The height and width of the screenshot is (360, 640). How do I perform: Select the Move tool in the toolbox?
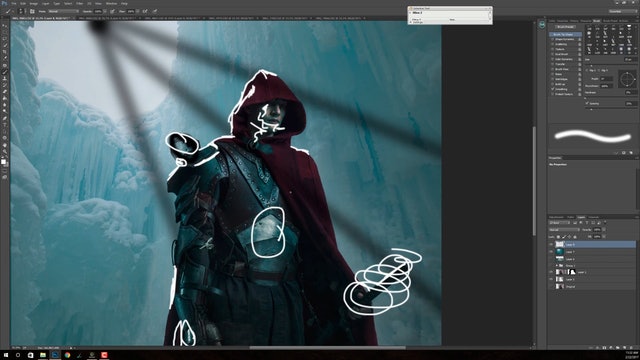pos(4,26)
